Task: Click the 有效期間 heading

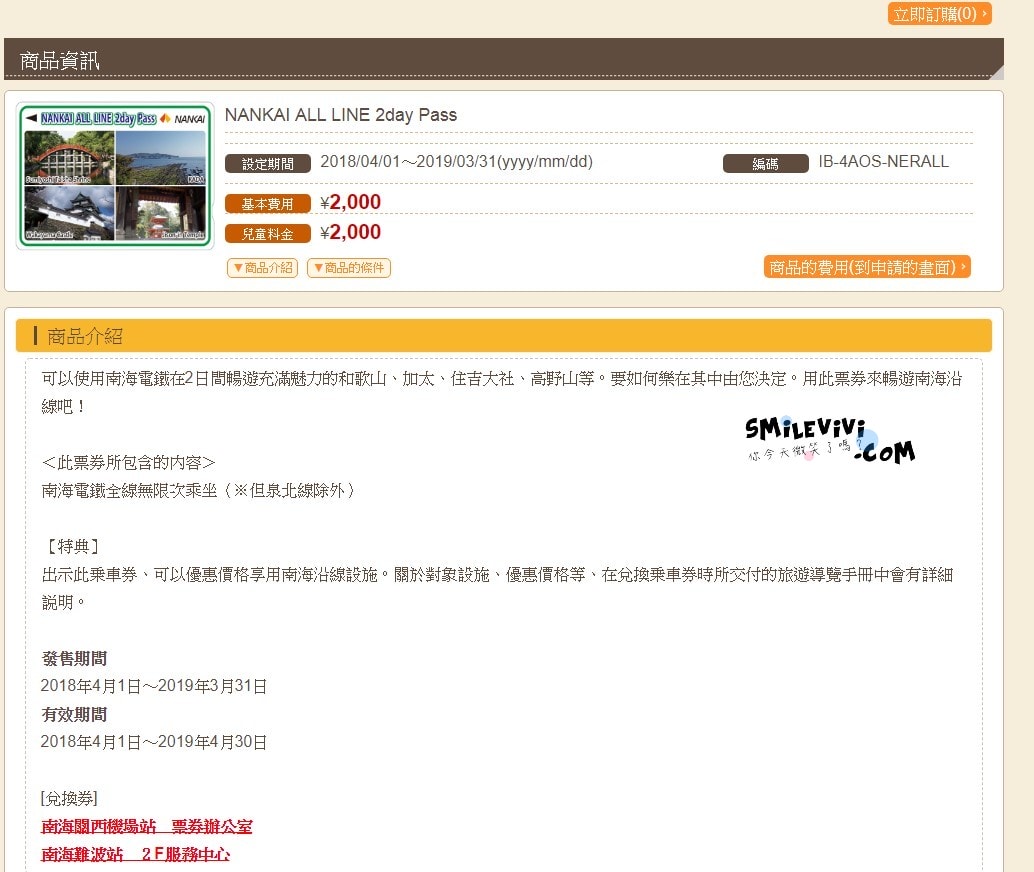Action: coord(74,714)
